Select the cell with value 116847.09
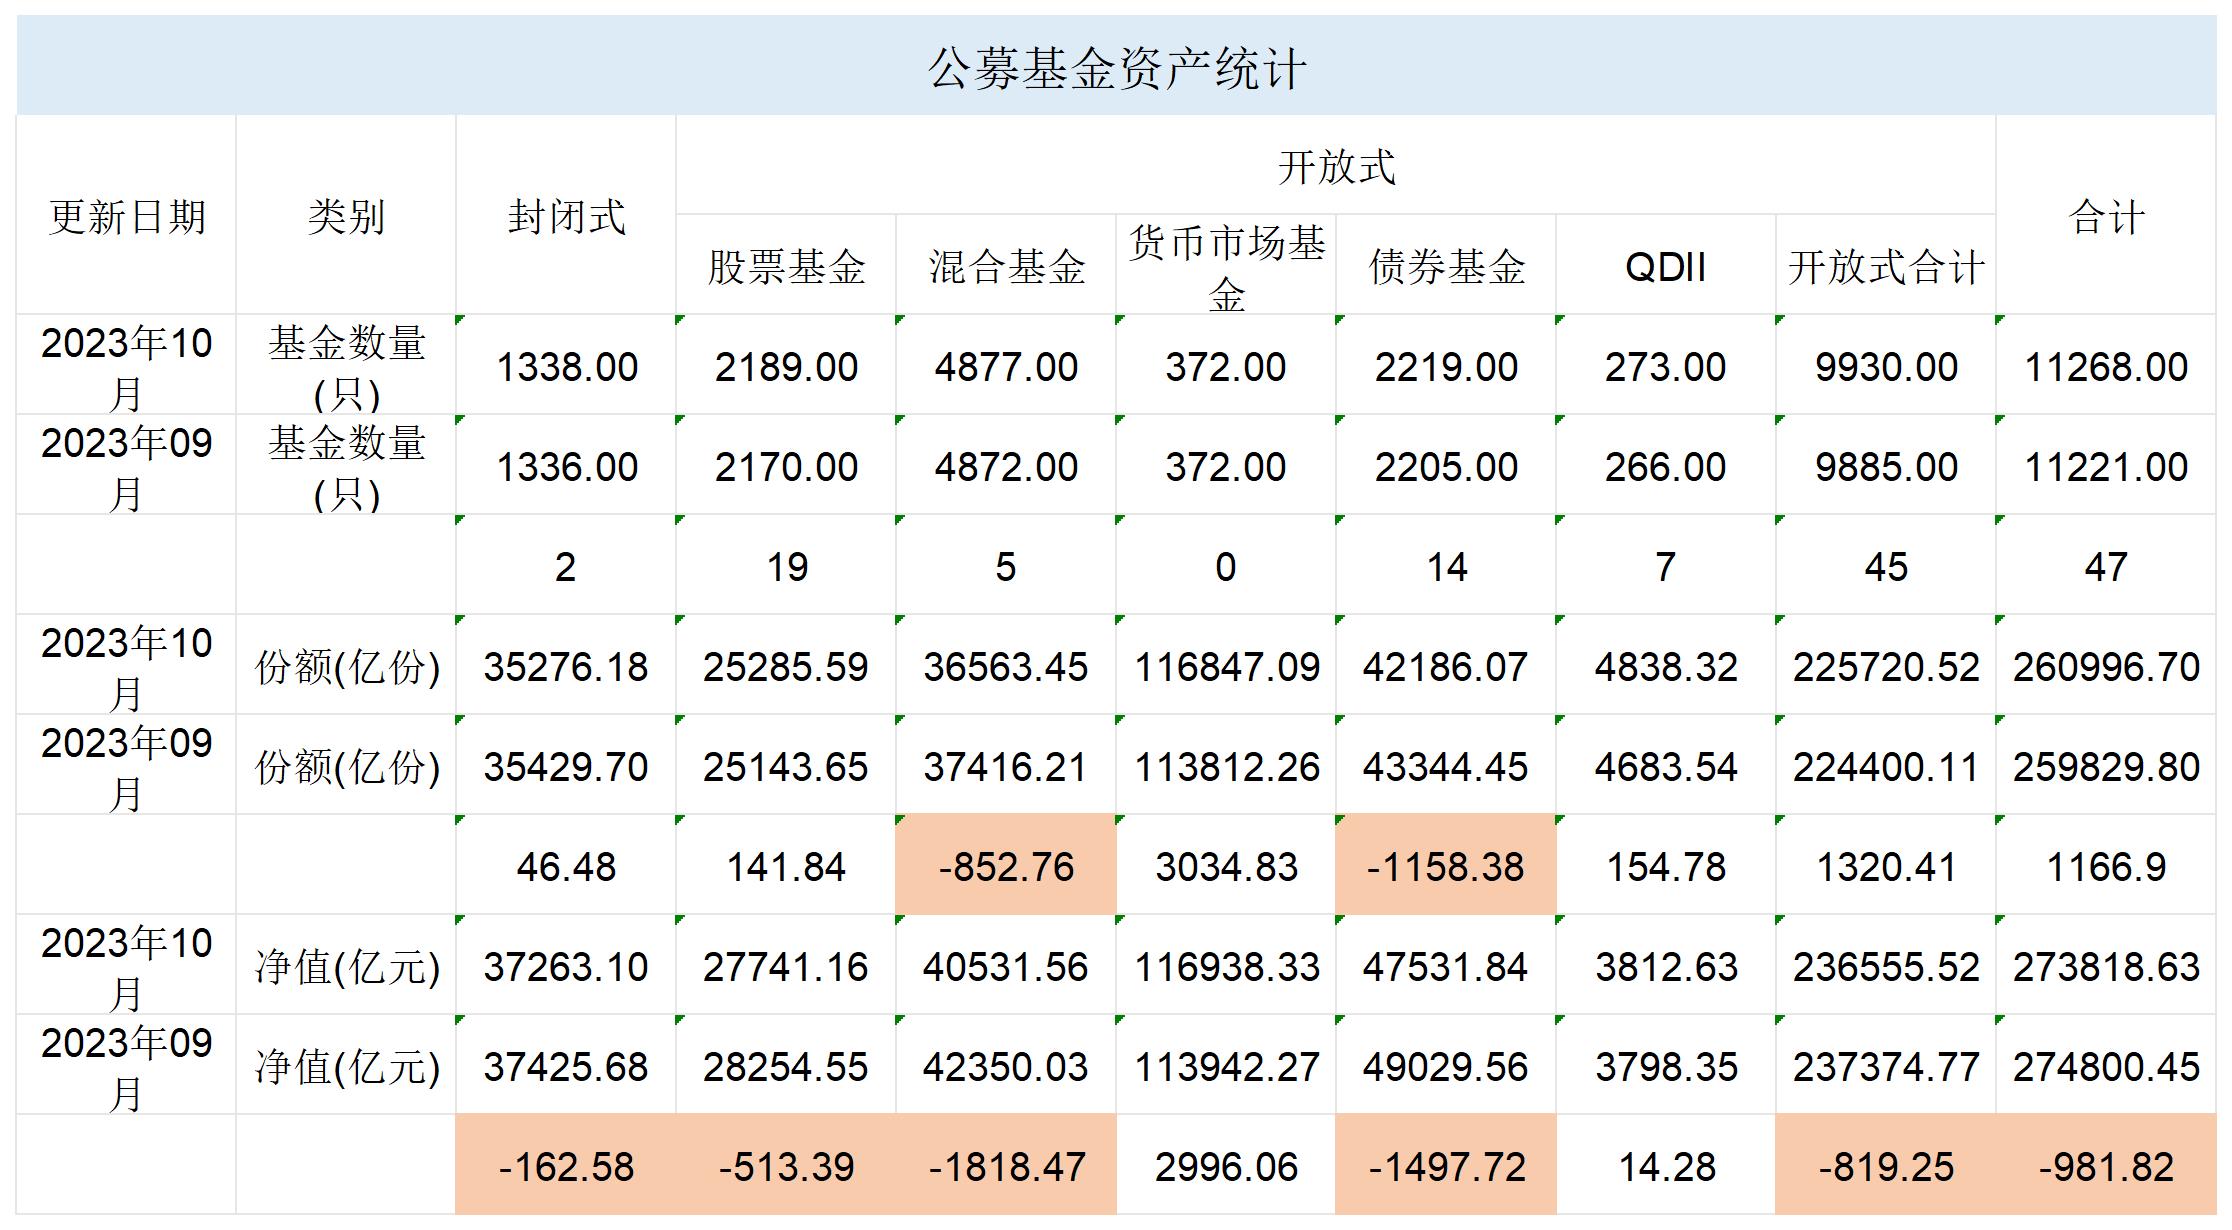Viewport: 2232px width, 1230px height. (1226, 666)
